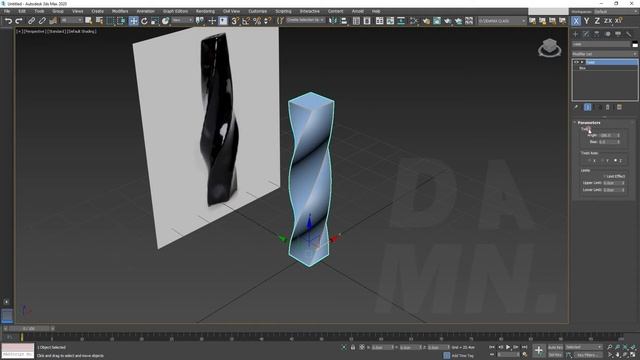Screen dimensions: 640x360
Task: Toggle the Angle Snap button
Action: pyautogui.click(x=246, y=21)
